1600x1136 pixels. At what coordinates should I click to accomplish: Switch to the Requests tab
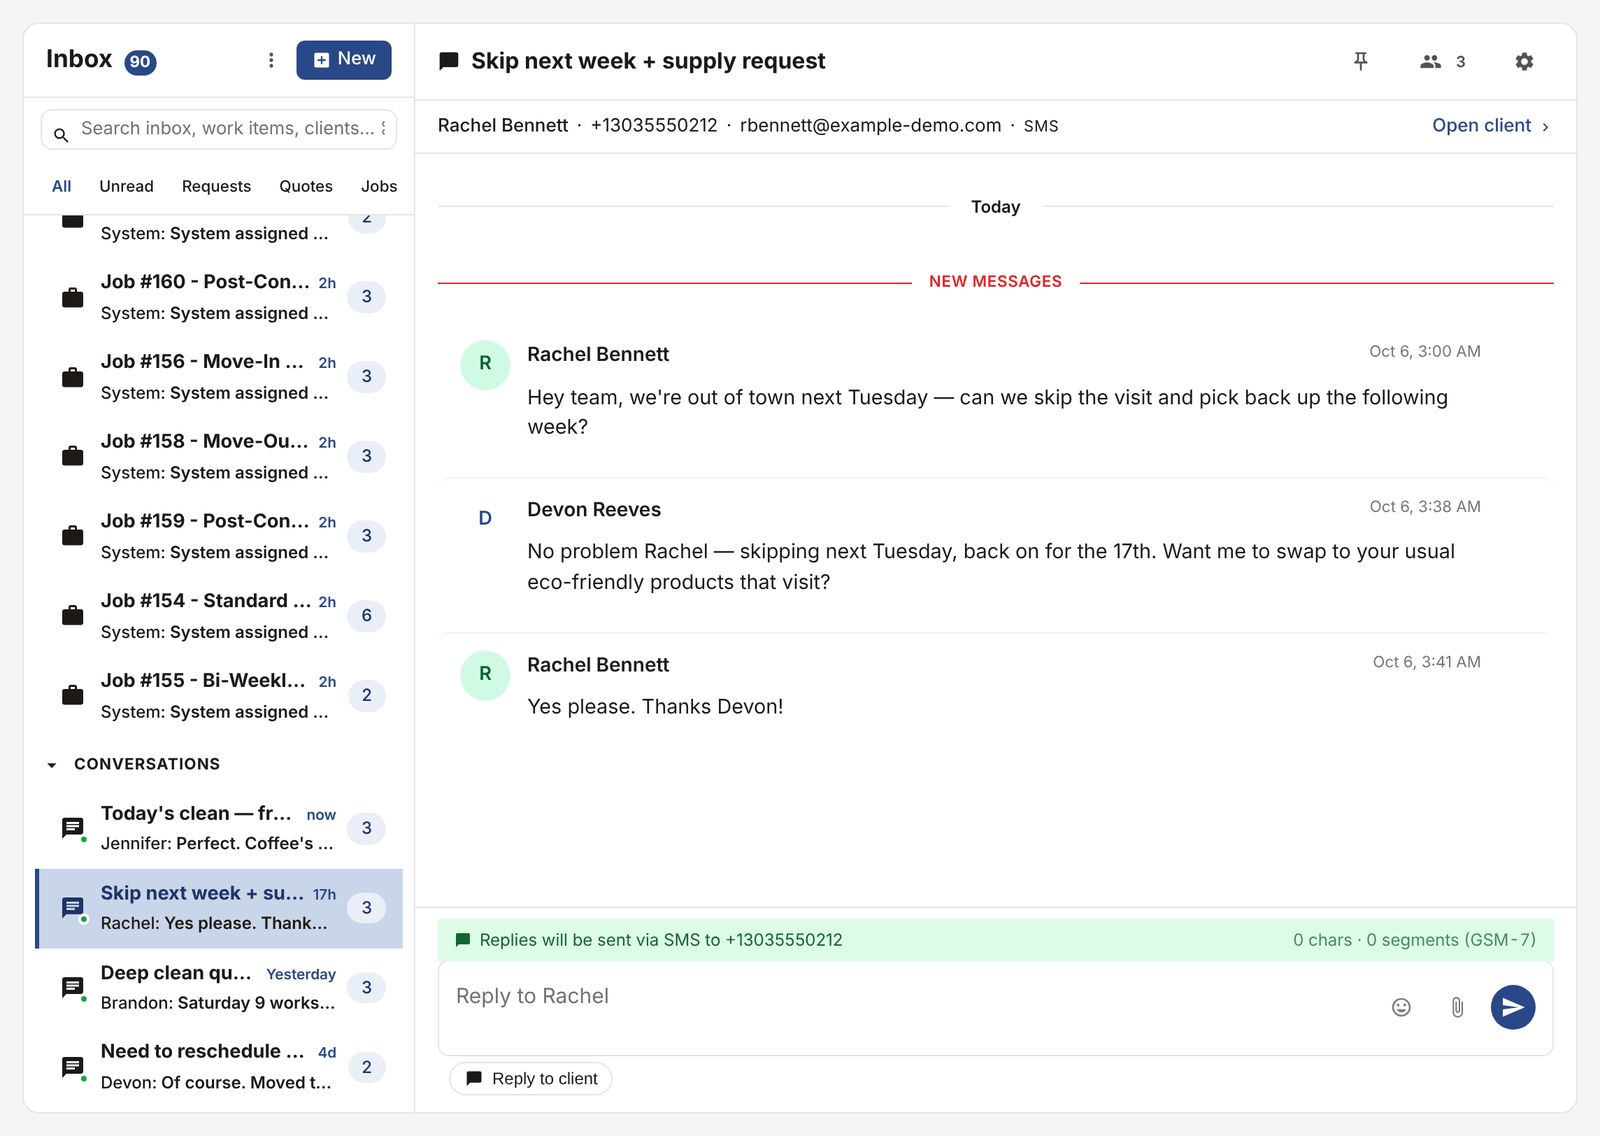click(216, 186)
